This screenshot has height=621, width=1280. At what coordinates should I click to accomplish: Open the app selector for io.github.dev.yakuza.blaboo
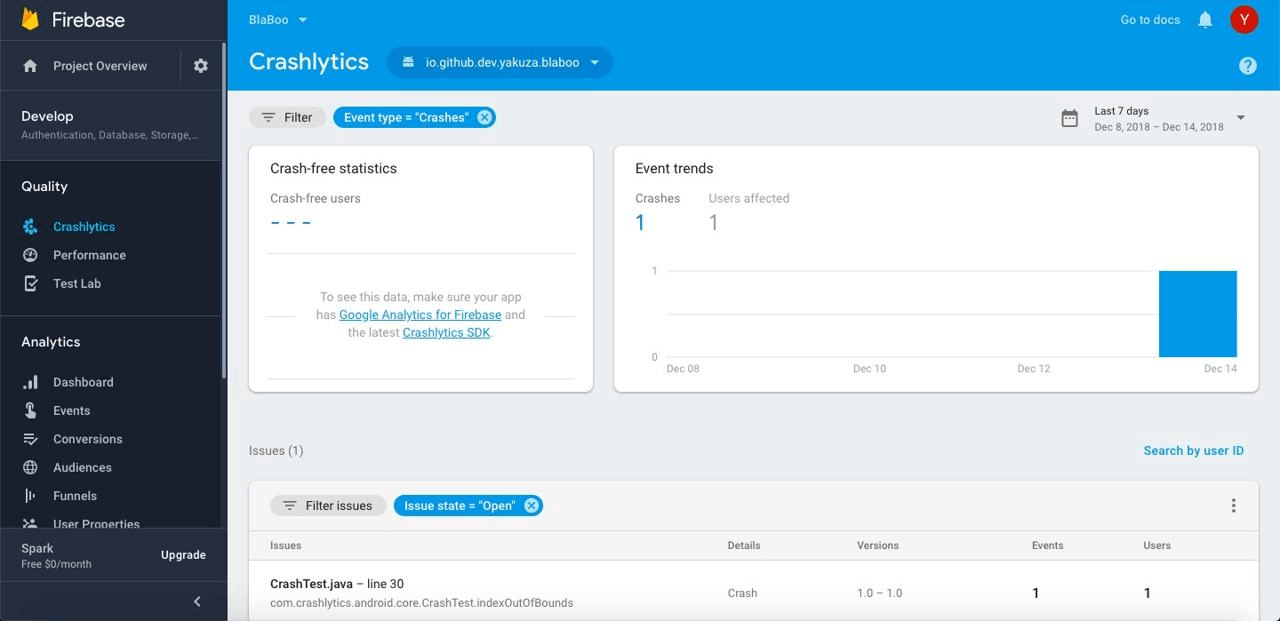(x=500, y=61)
